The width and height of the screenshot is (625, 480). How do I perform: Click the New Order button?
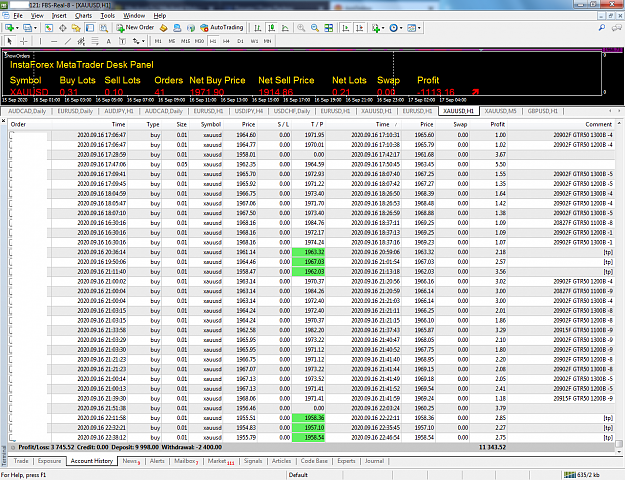pos(135,28)
